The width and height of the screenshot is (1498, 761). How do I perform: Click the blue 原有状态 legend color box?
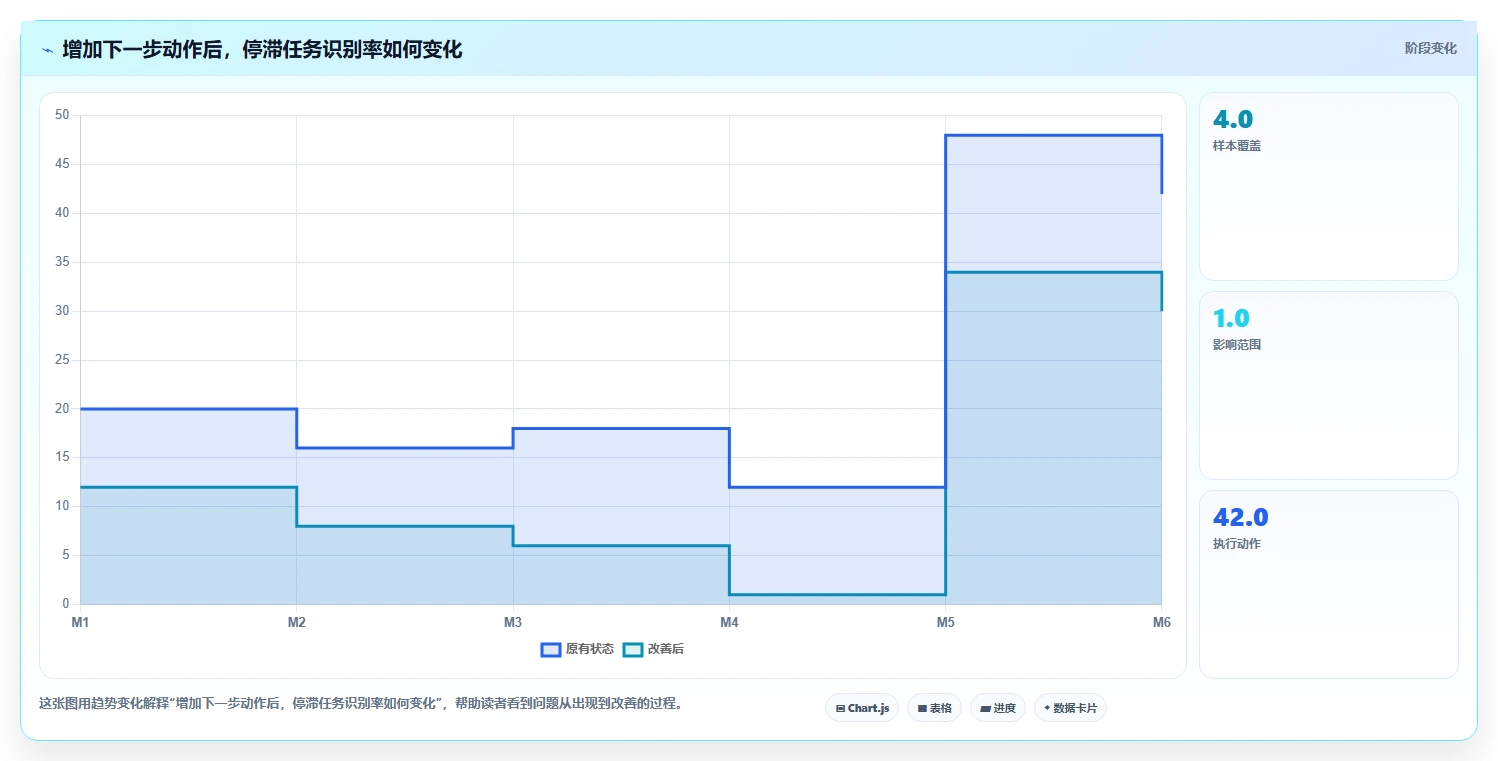coord(551,649)
